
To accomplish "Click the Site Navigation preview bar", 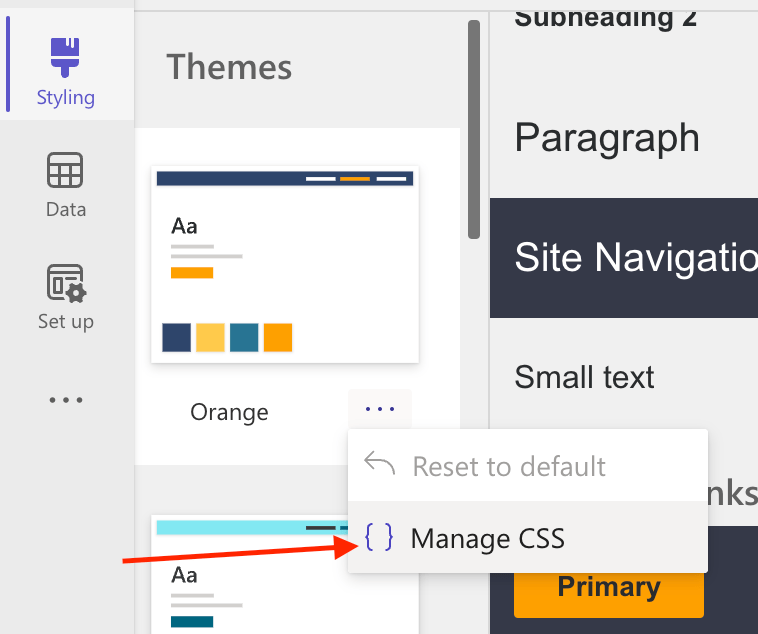I will tap(624, 258).
